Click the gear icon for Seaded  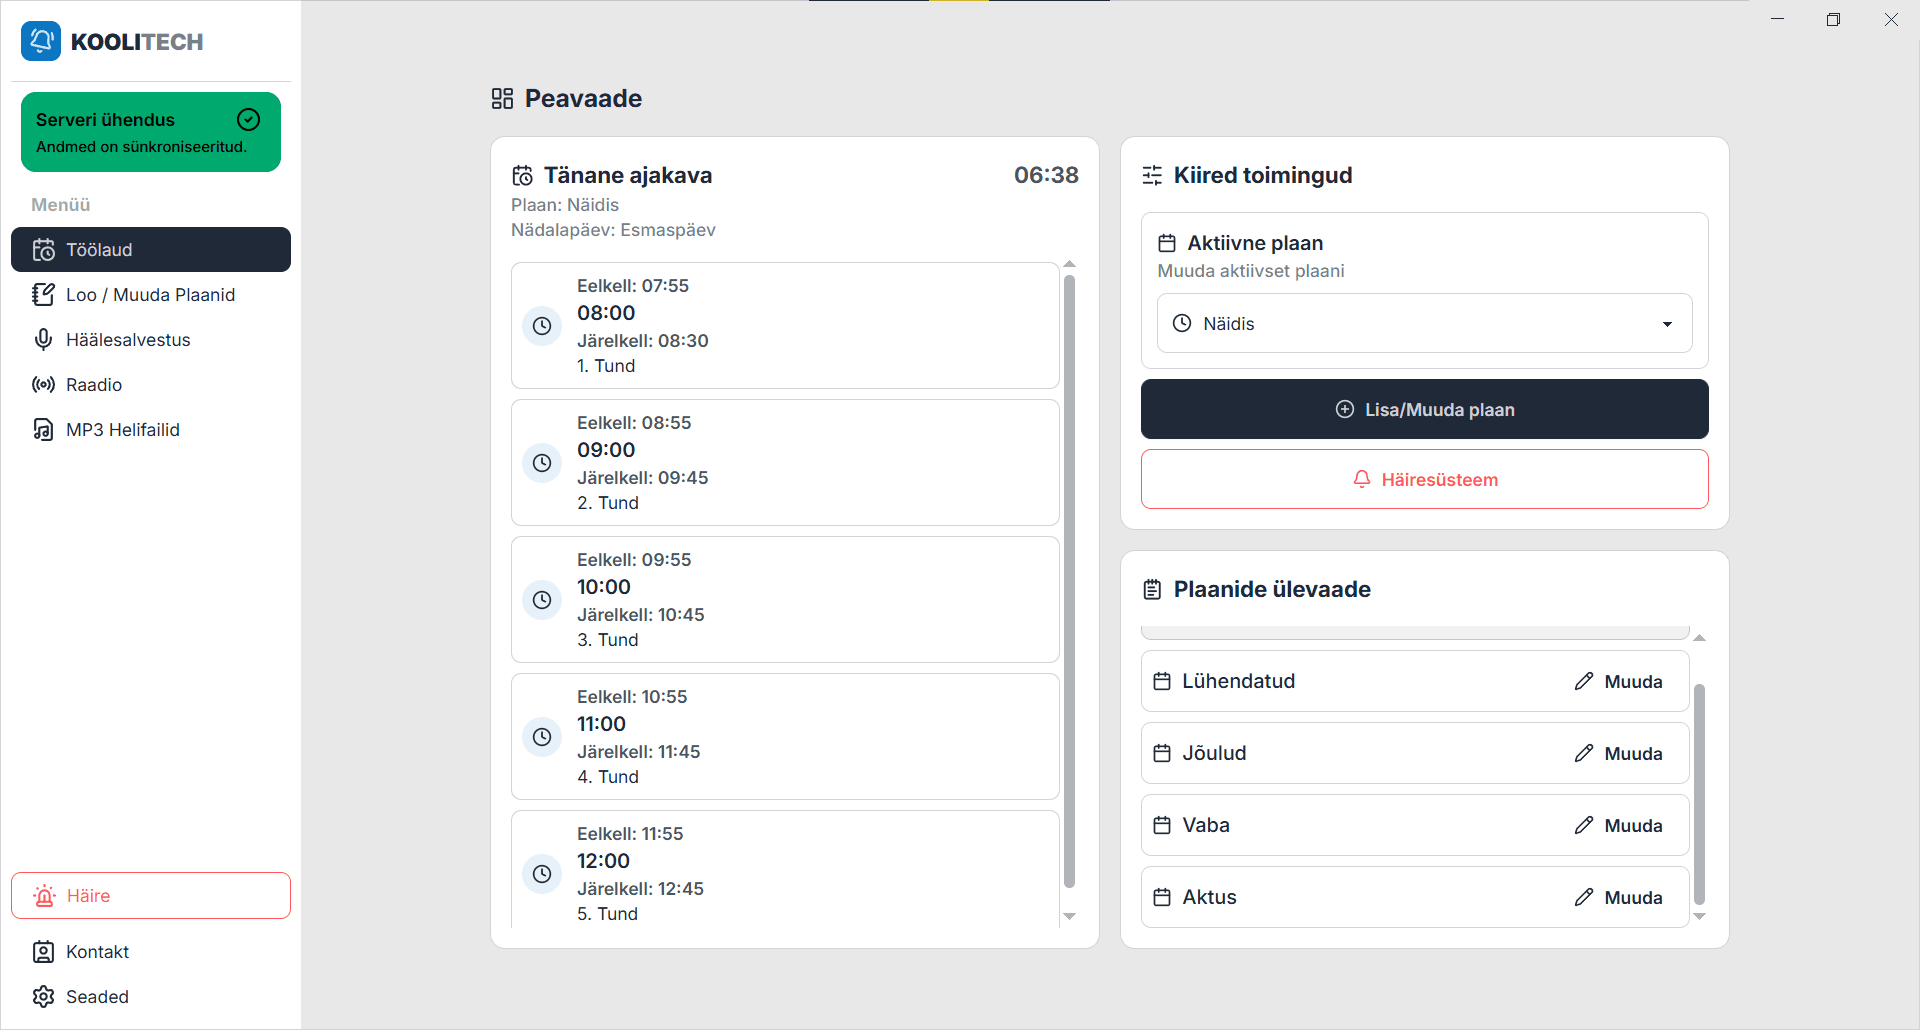pos(43,997)
